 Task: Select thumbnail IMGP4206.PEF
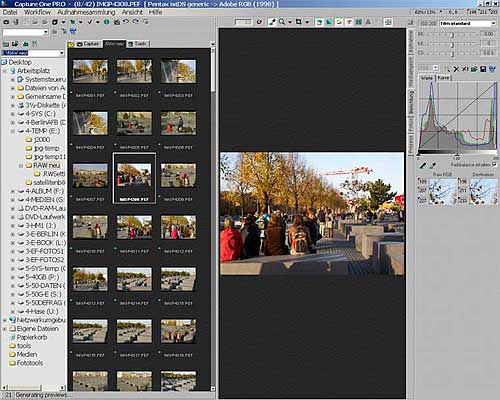[x=178, y=123]
